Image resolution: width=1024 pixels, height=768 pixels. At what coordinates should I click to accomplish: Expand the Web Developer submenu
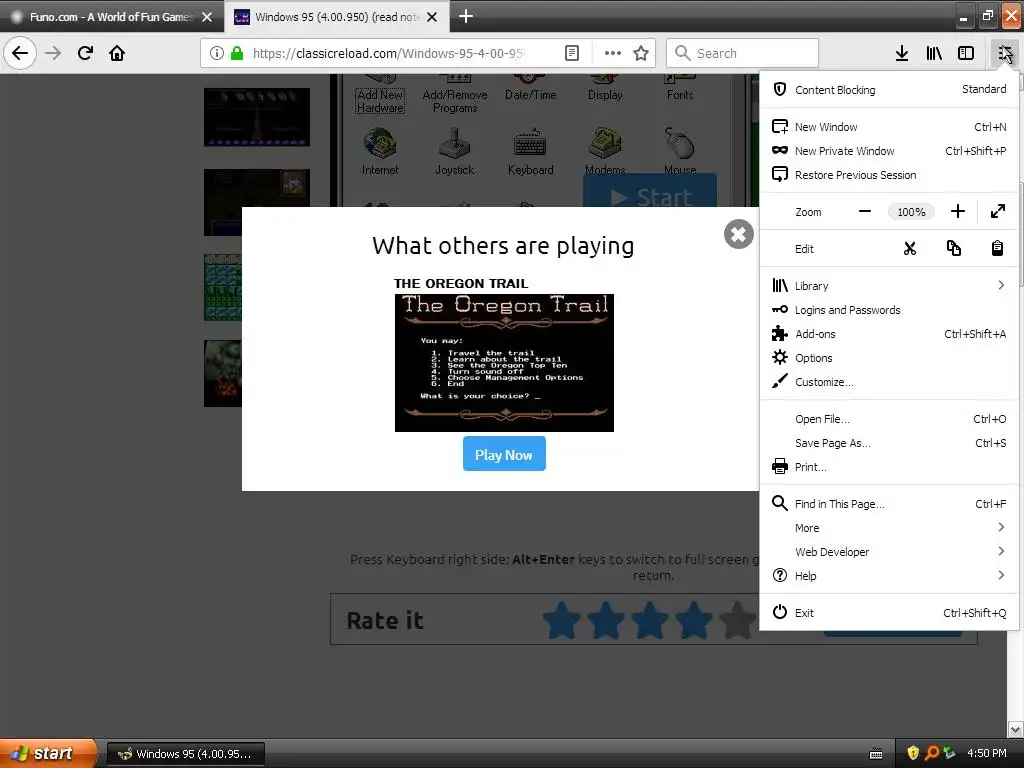(x=889, y=552)
